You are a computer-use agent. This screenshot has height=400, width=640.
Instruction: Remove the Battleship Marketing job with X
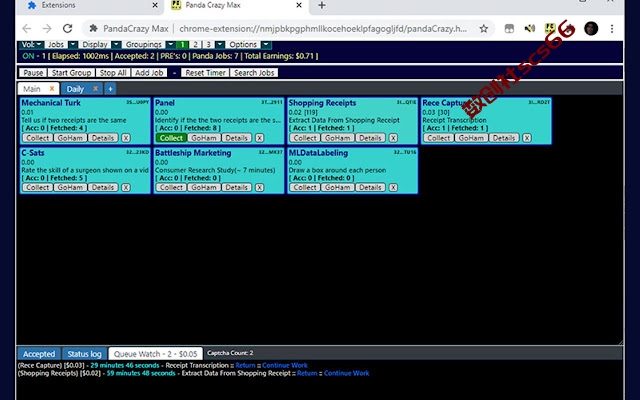click(x=259, y=187)
